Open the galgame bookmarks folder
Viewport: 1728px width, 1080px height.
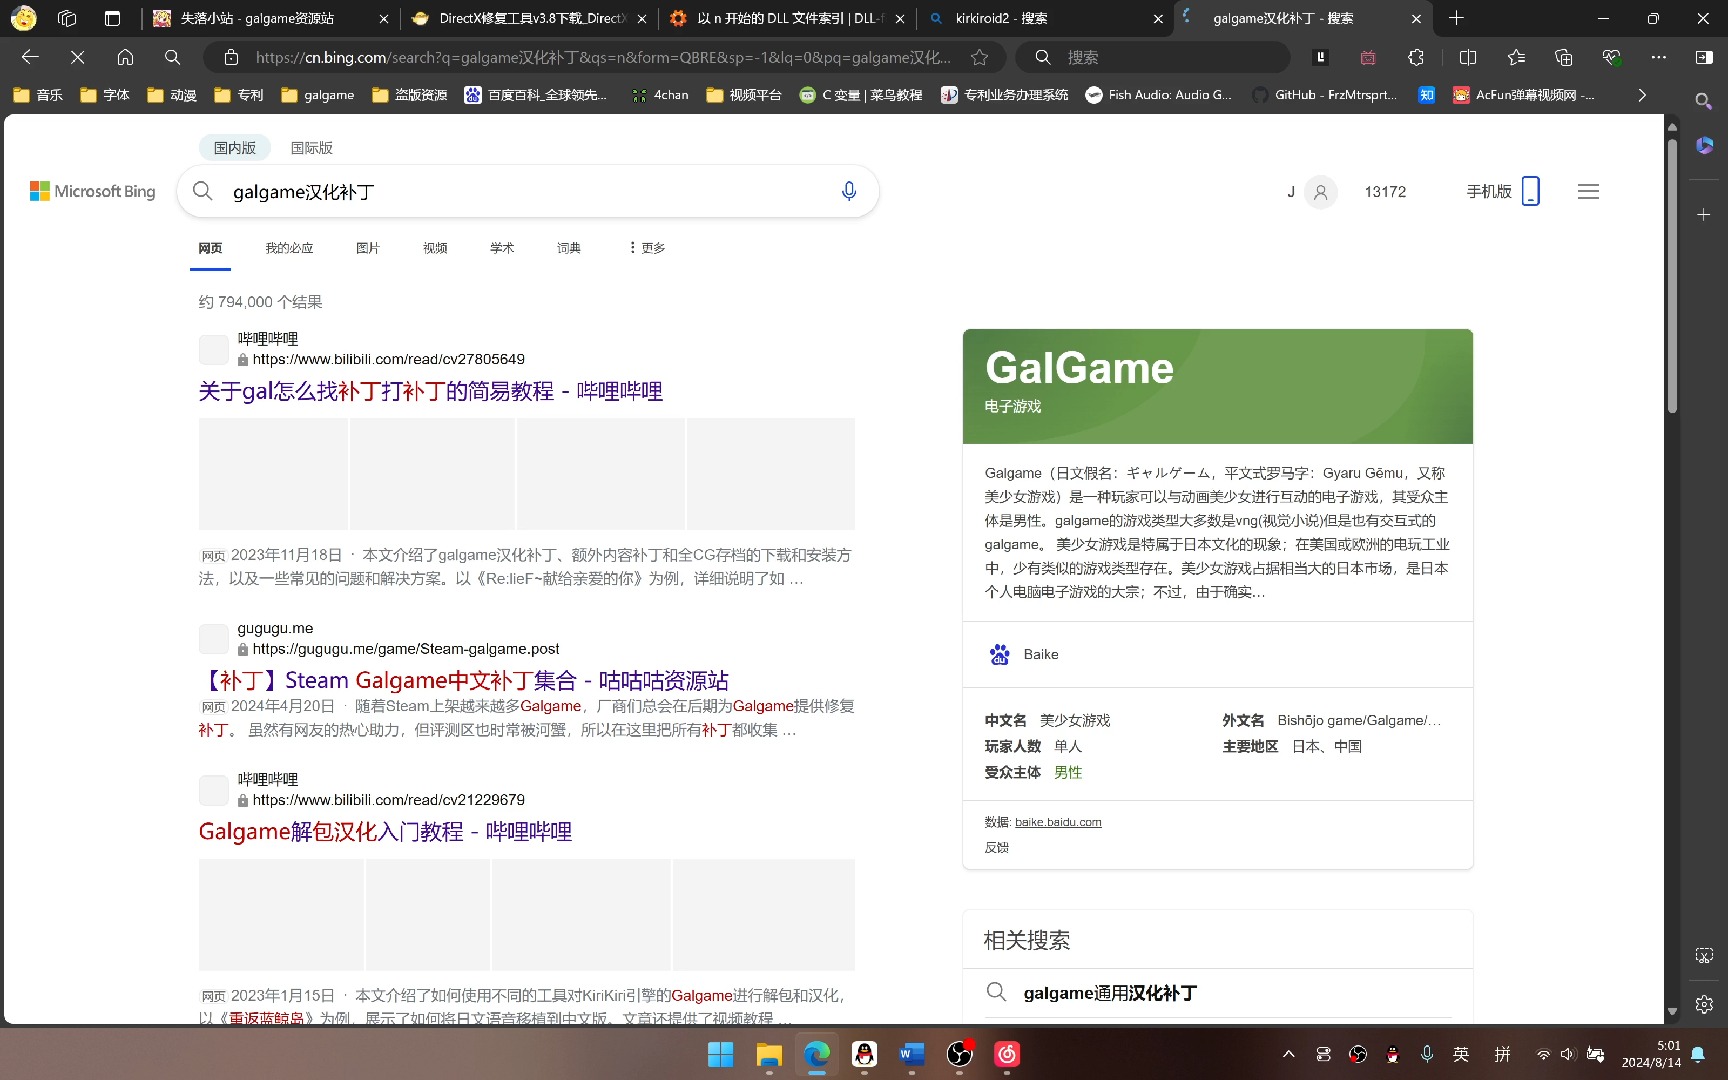318,95
